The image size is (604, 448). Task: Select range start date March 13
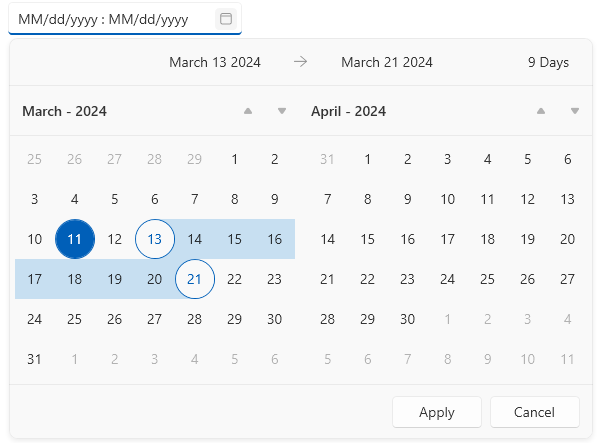155,239
